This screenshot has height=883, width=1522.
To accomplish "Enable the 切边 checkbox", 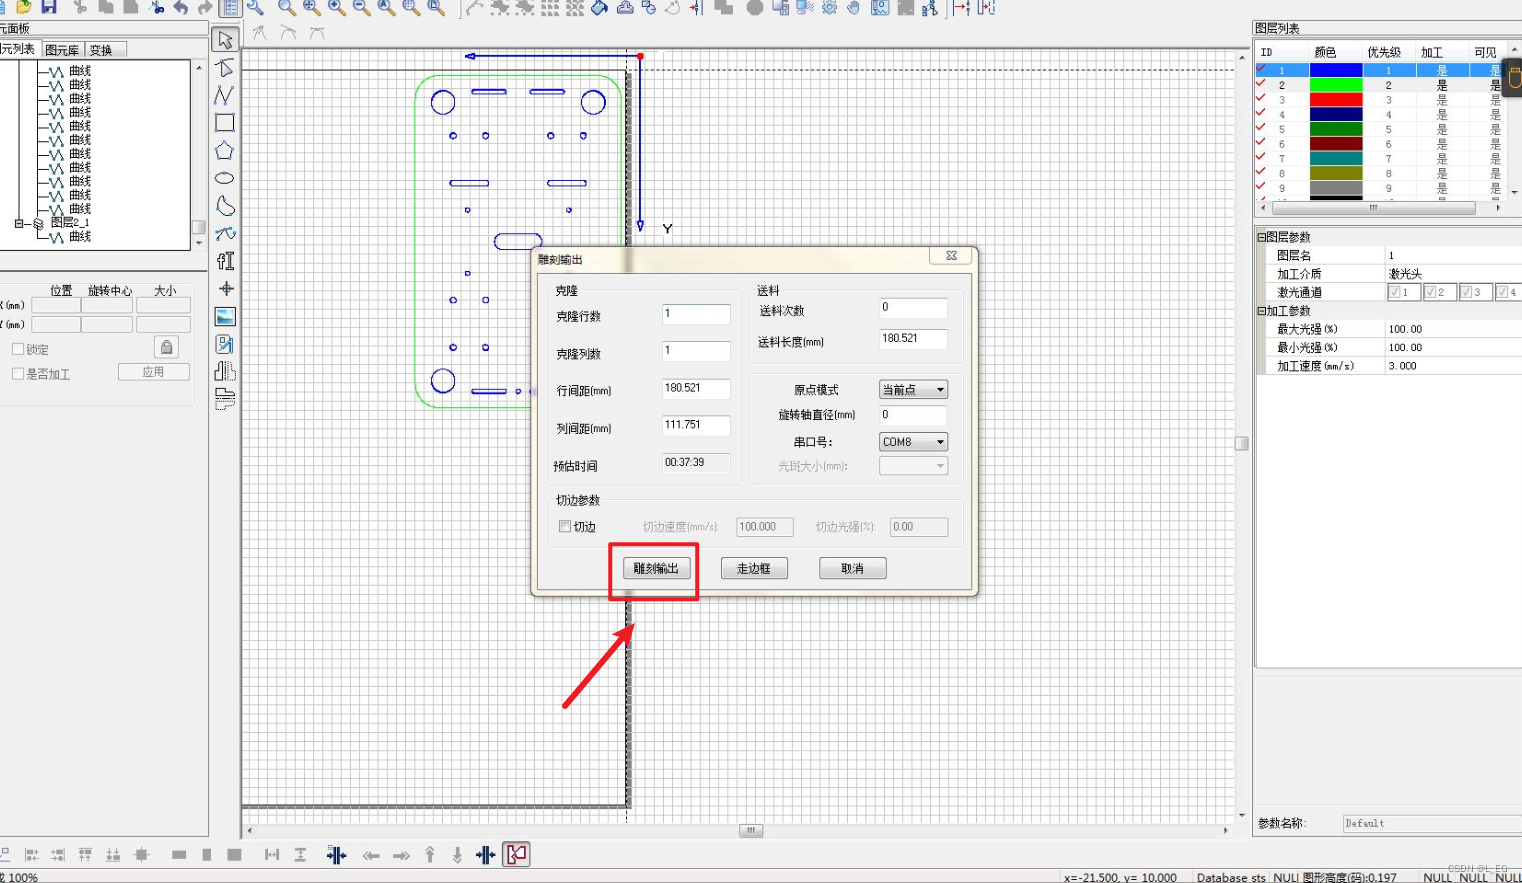I will click(565, 526).
